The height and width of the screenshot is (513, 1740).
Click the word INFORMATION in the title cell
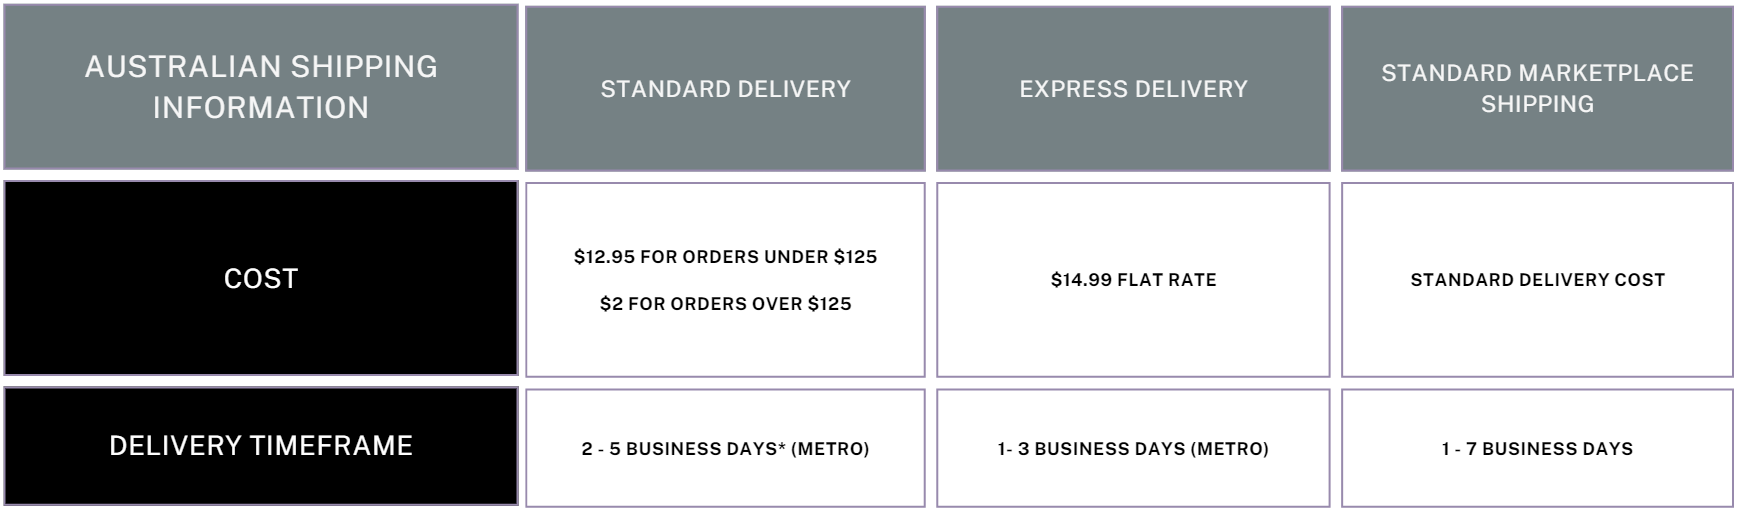[261, 108]
